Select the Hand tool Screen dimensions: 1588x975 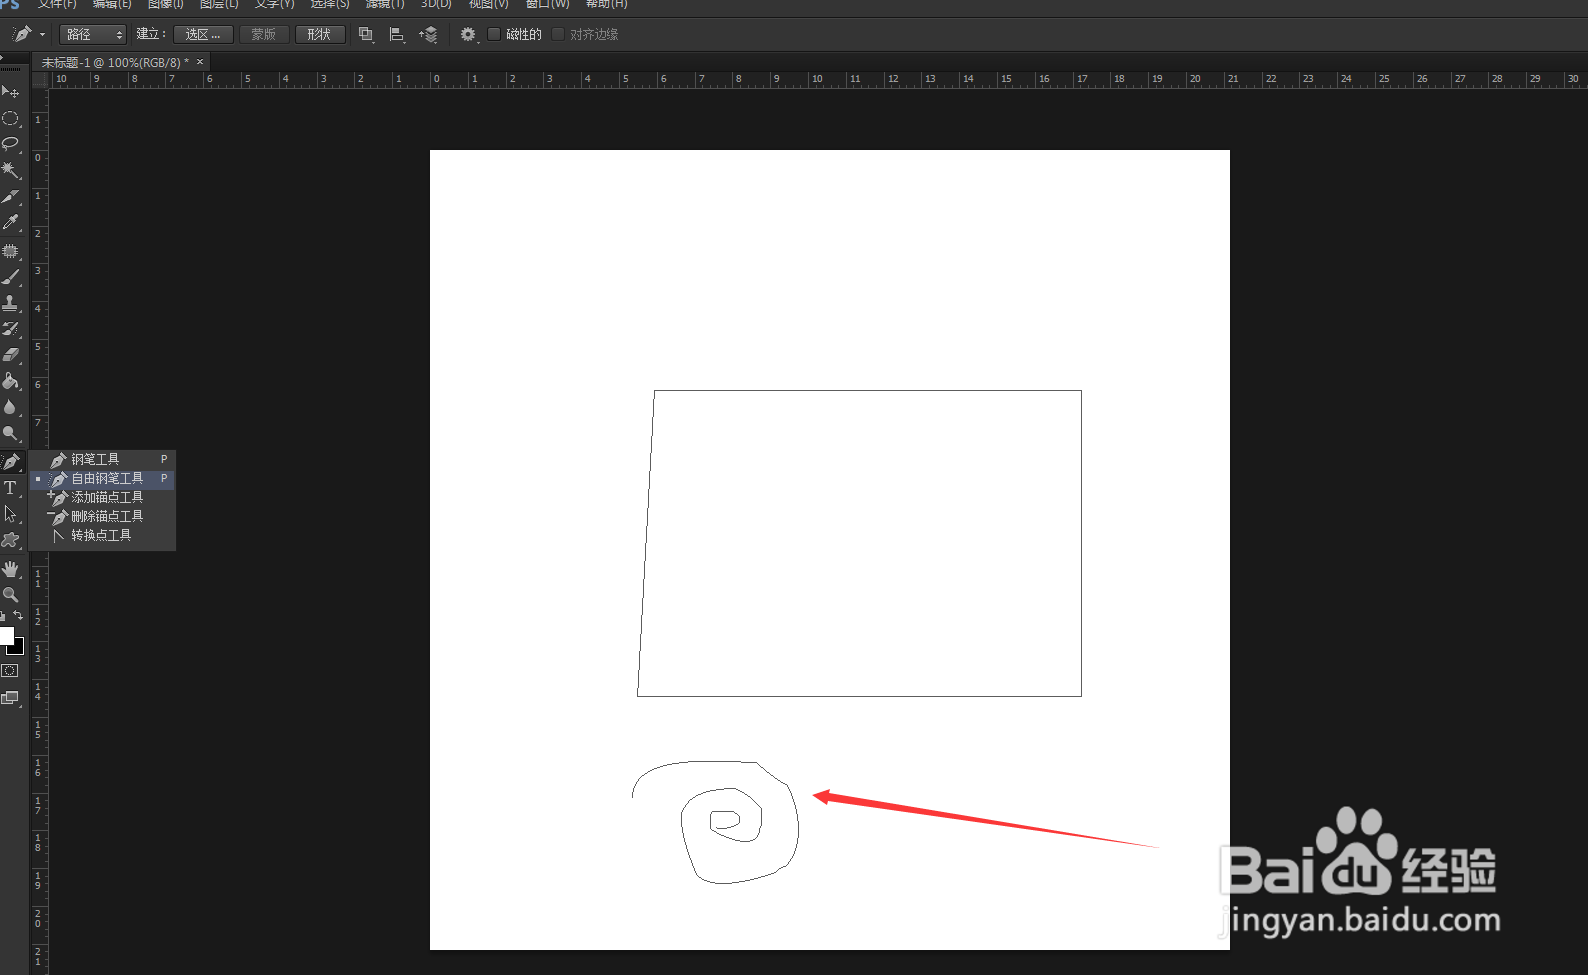point(10,569)
